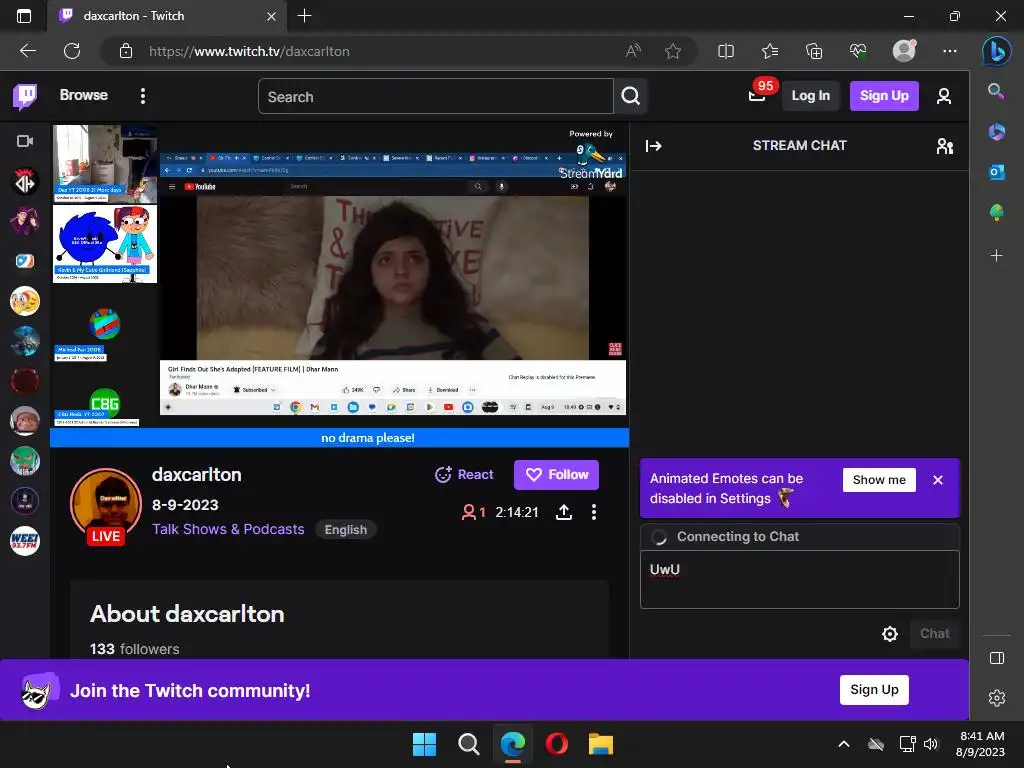Click the purple Sign Up button in header
Viewport: 1024px width, 768px height.
[884, 96]
